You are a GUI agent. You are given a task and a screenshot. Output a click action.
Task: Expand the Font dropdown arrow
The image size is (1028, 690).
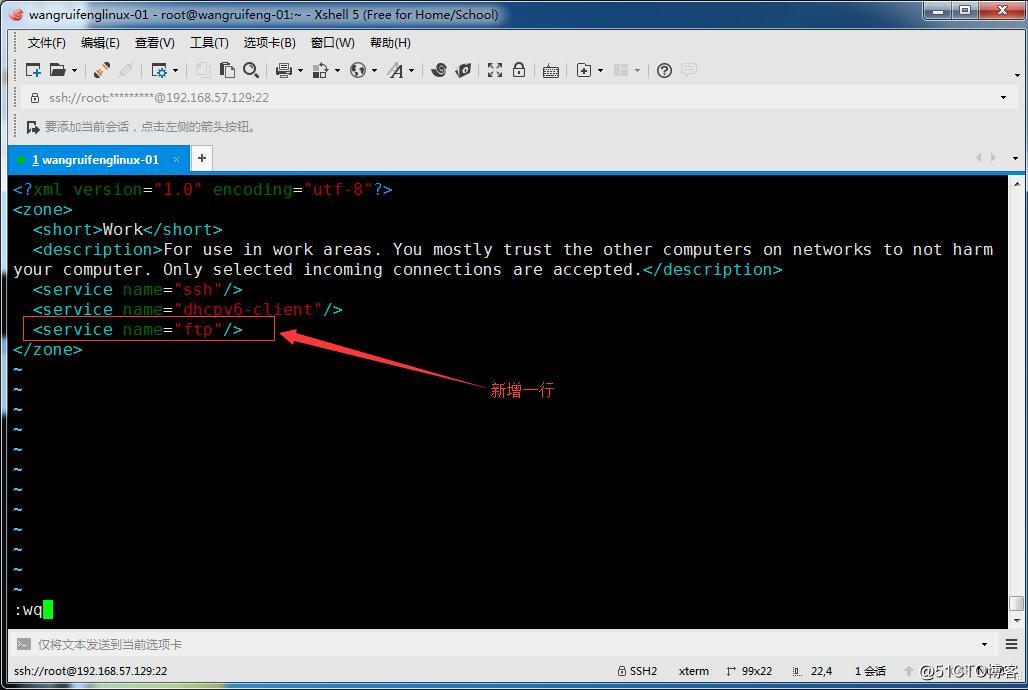click(412, 70)
